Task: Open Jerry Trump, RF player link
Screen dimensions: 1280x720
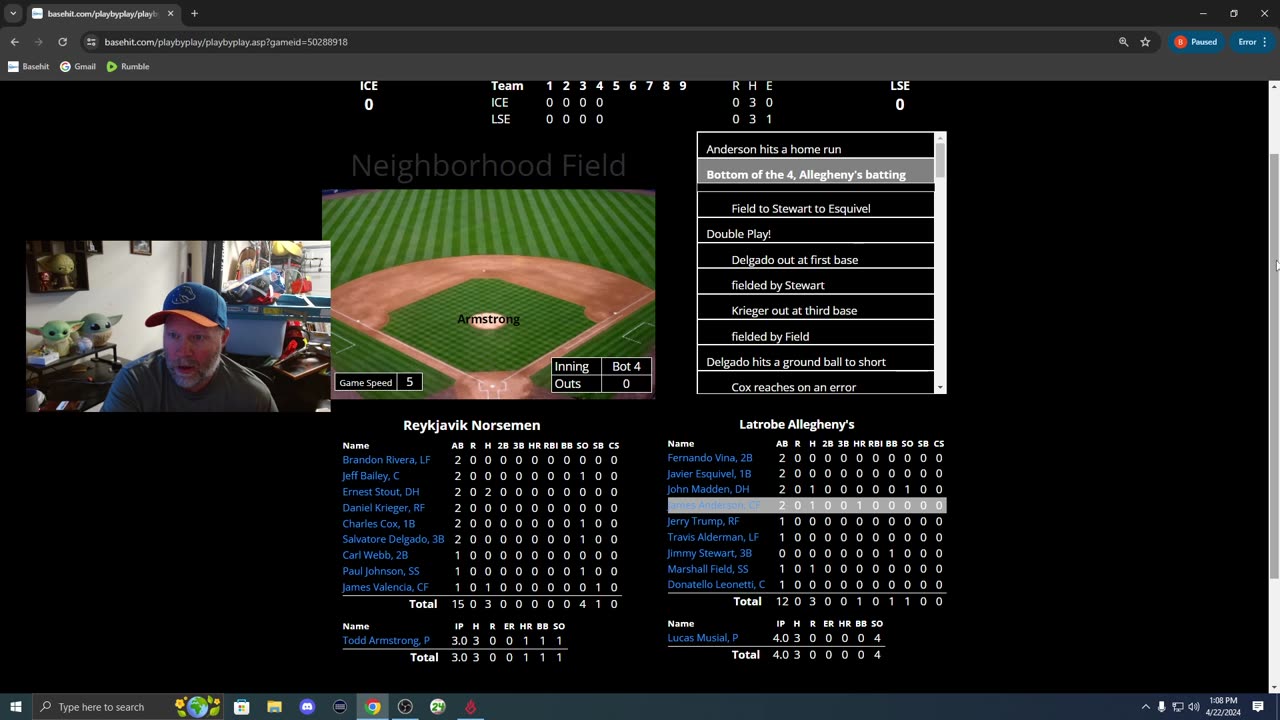Action: click(x=703, y=521)
